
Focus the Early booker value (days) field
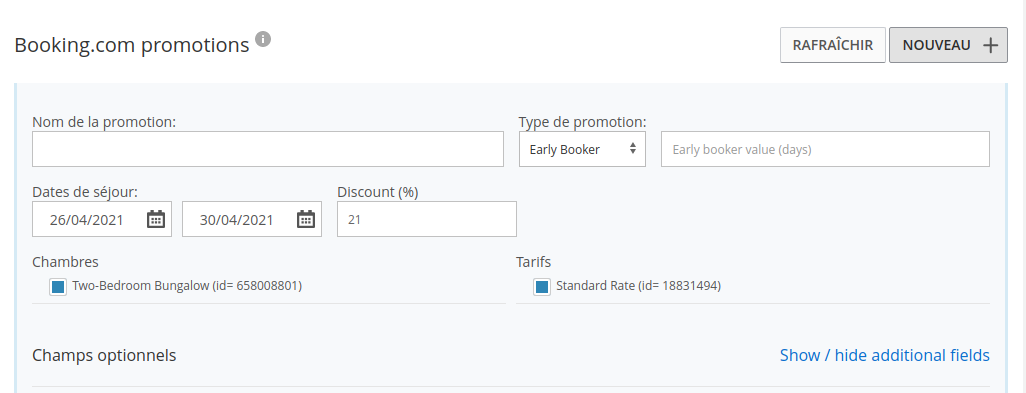[x=825, y=149]
